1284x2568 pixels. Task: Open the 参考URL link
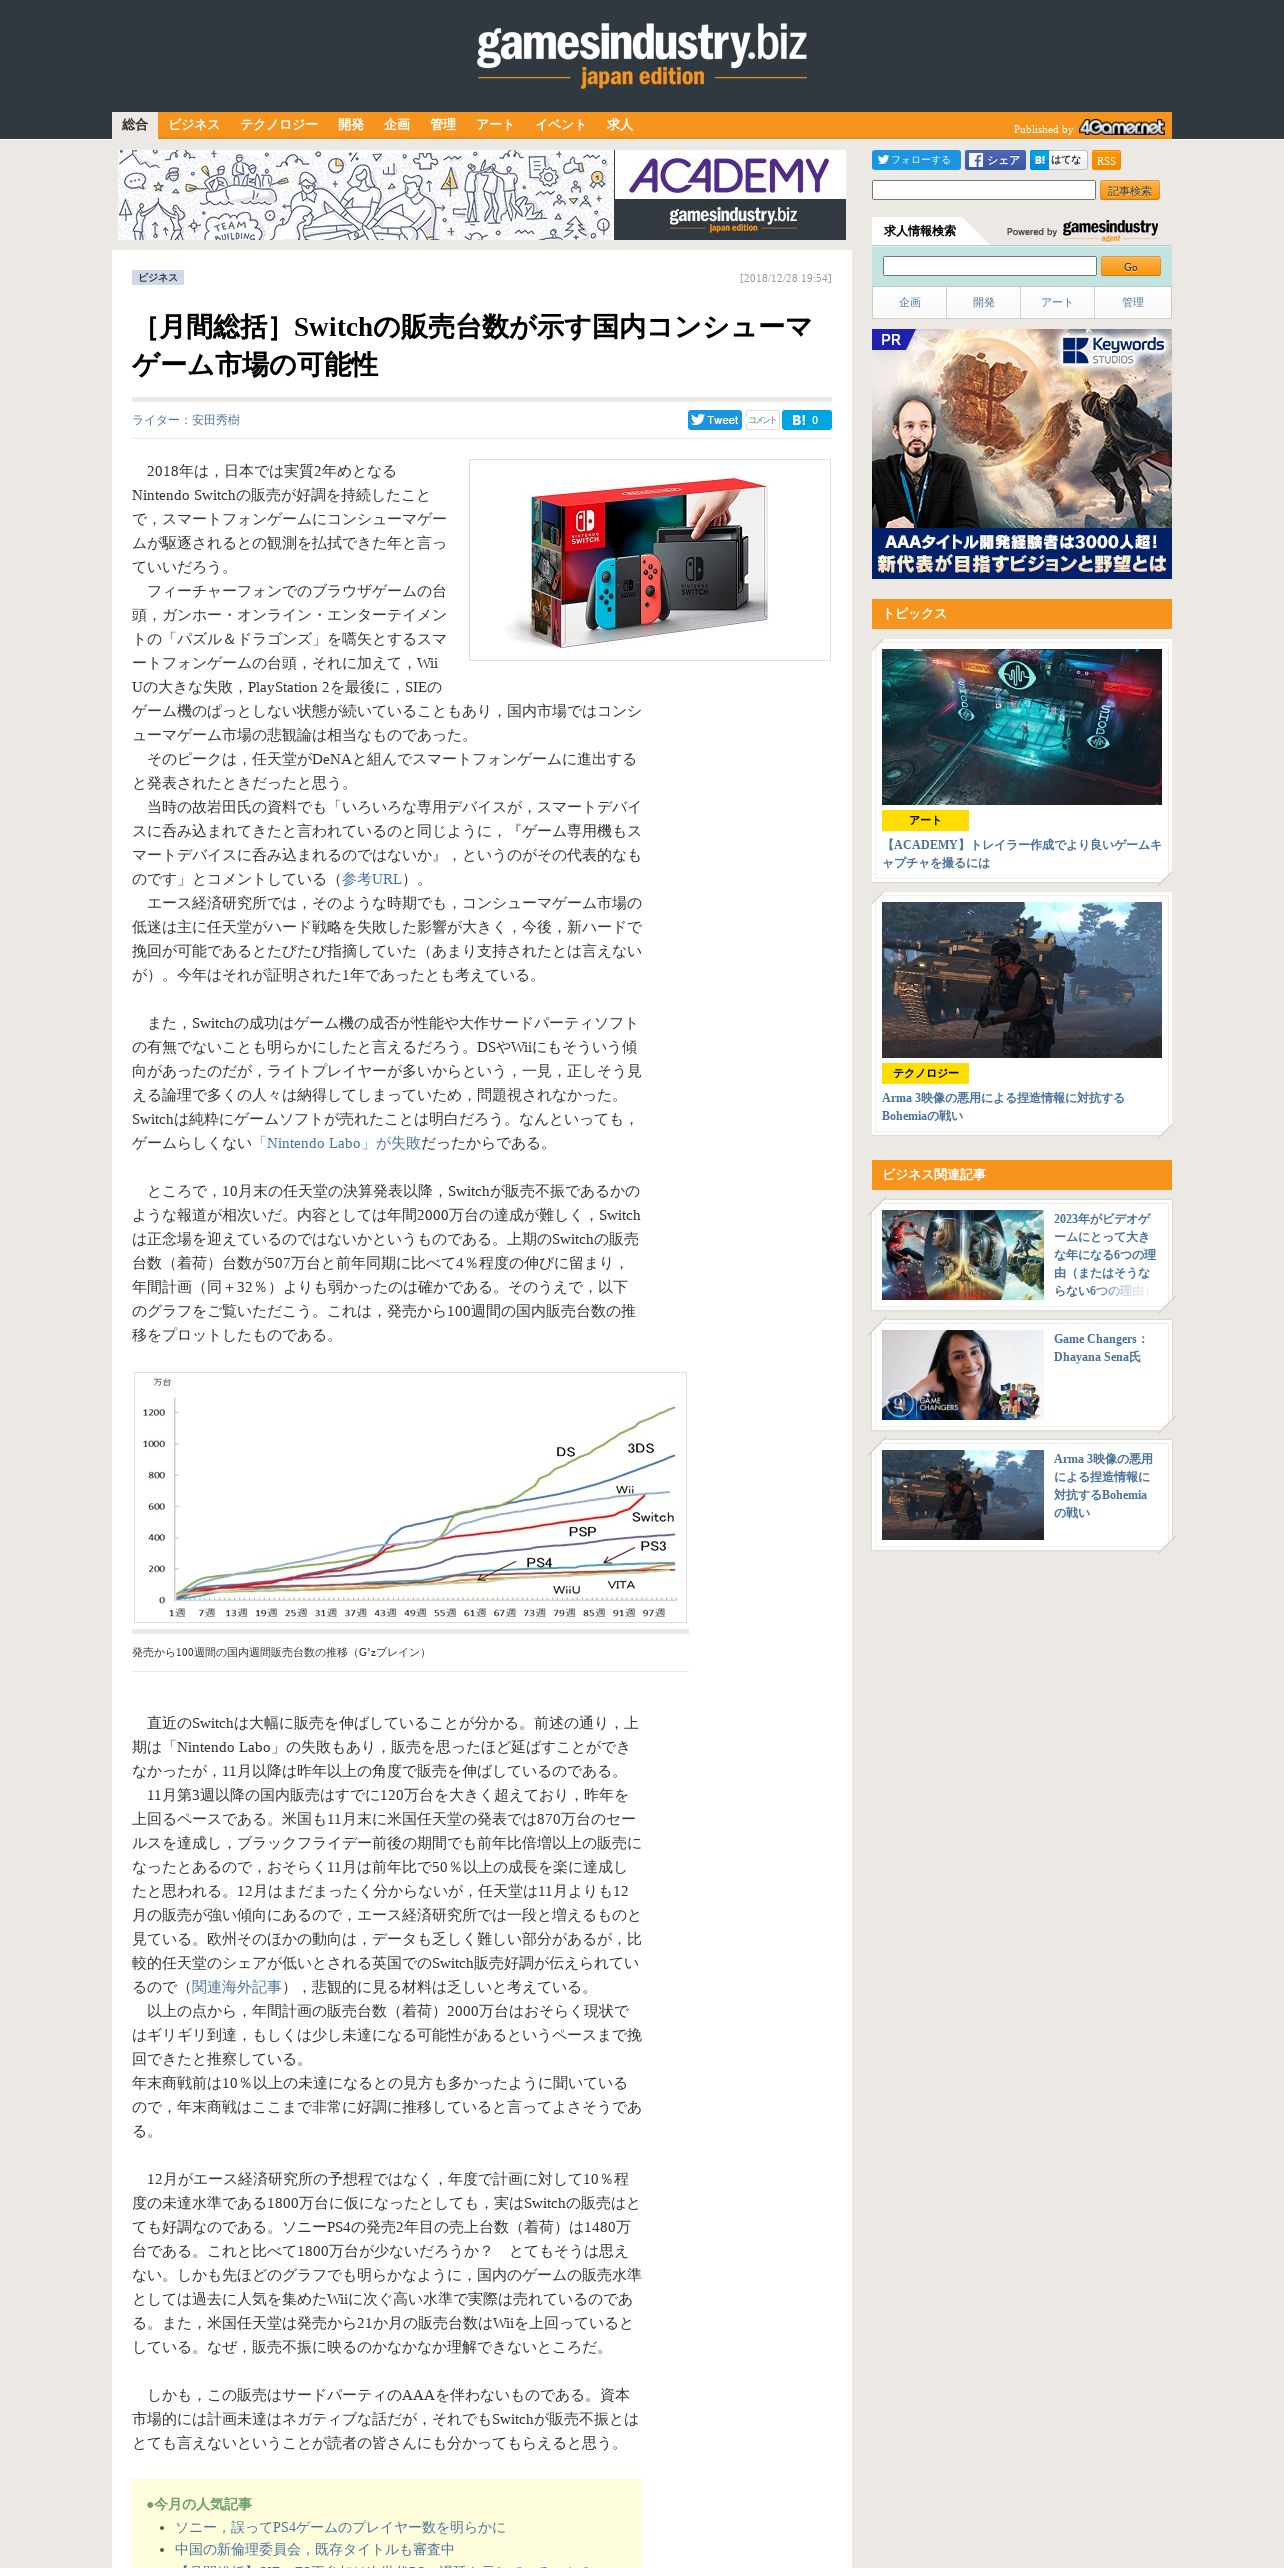pyautogui.click(x=372, y=879)
